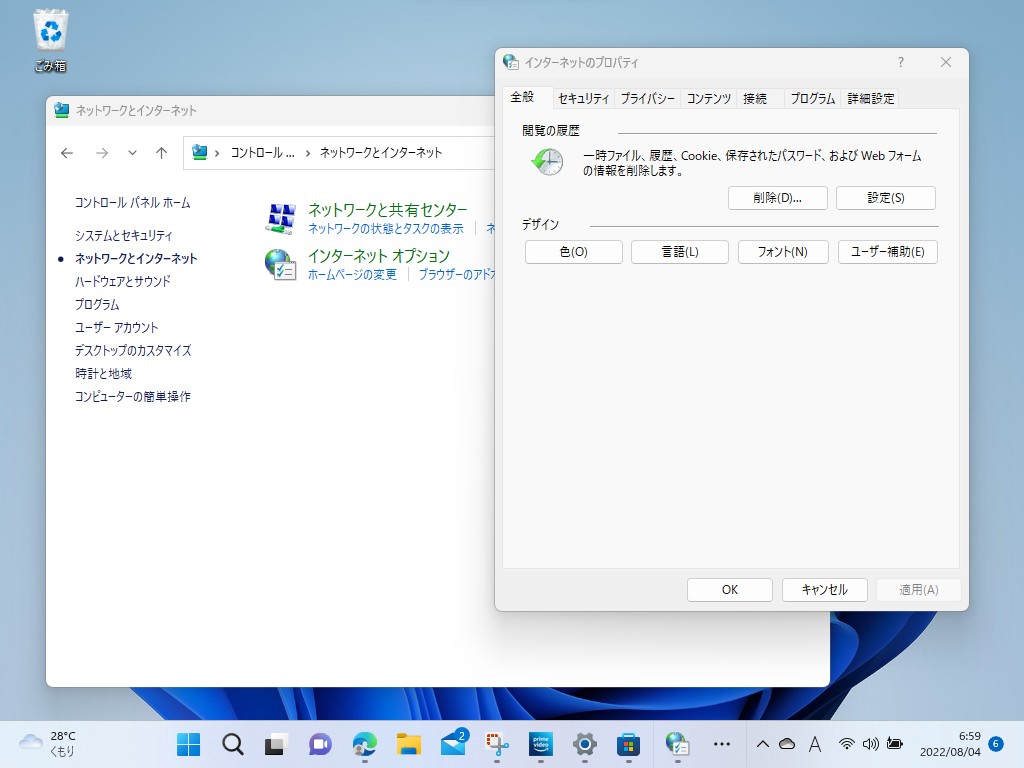This screenshot has height=768, width=1024.
Task: Select プログラム in the sidebar
Action: point(96,304)
